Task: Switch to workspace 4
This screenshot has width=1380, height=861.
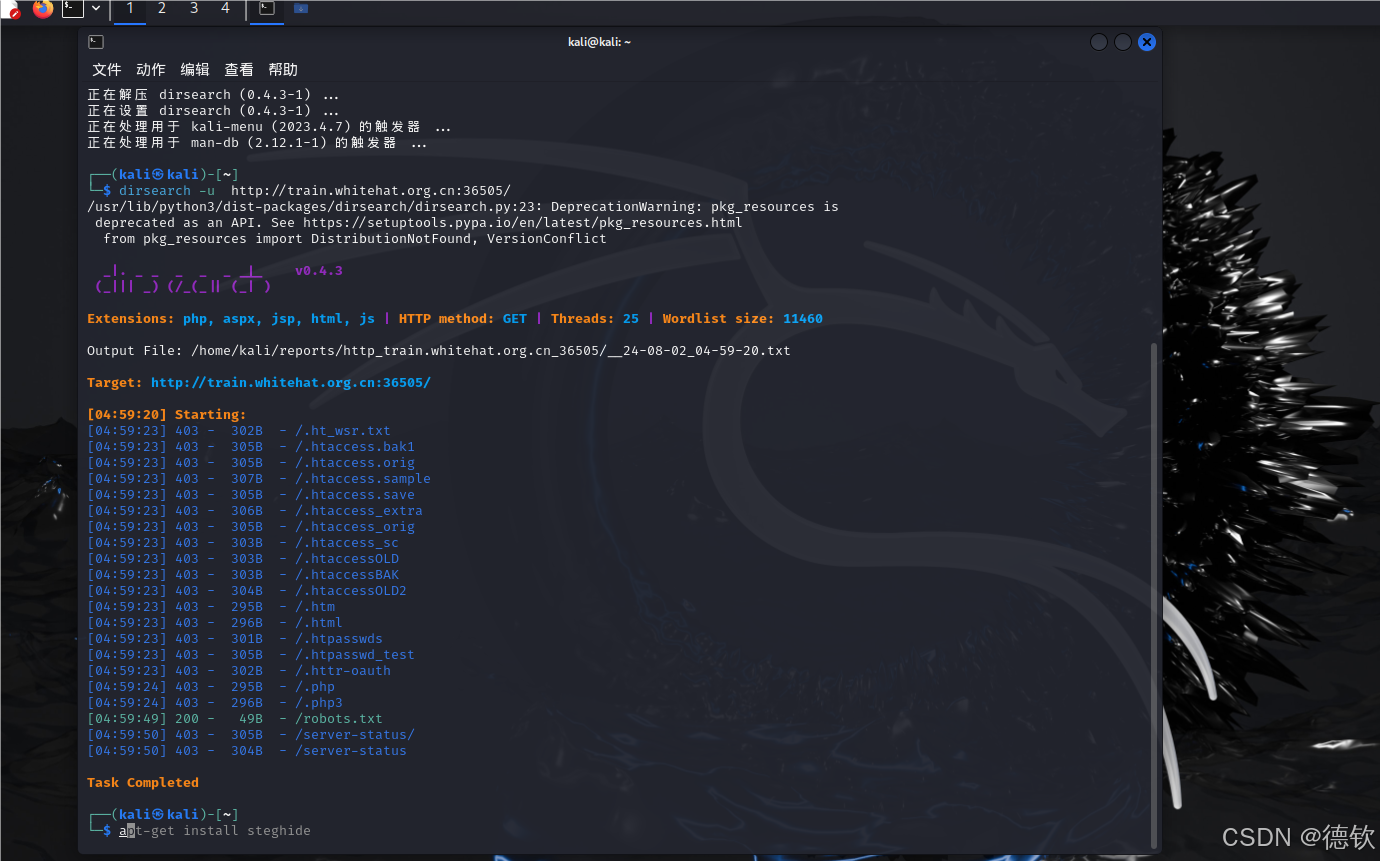Action: coord(225,9)
